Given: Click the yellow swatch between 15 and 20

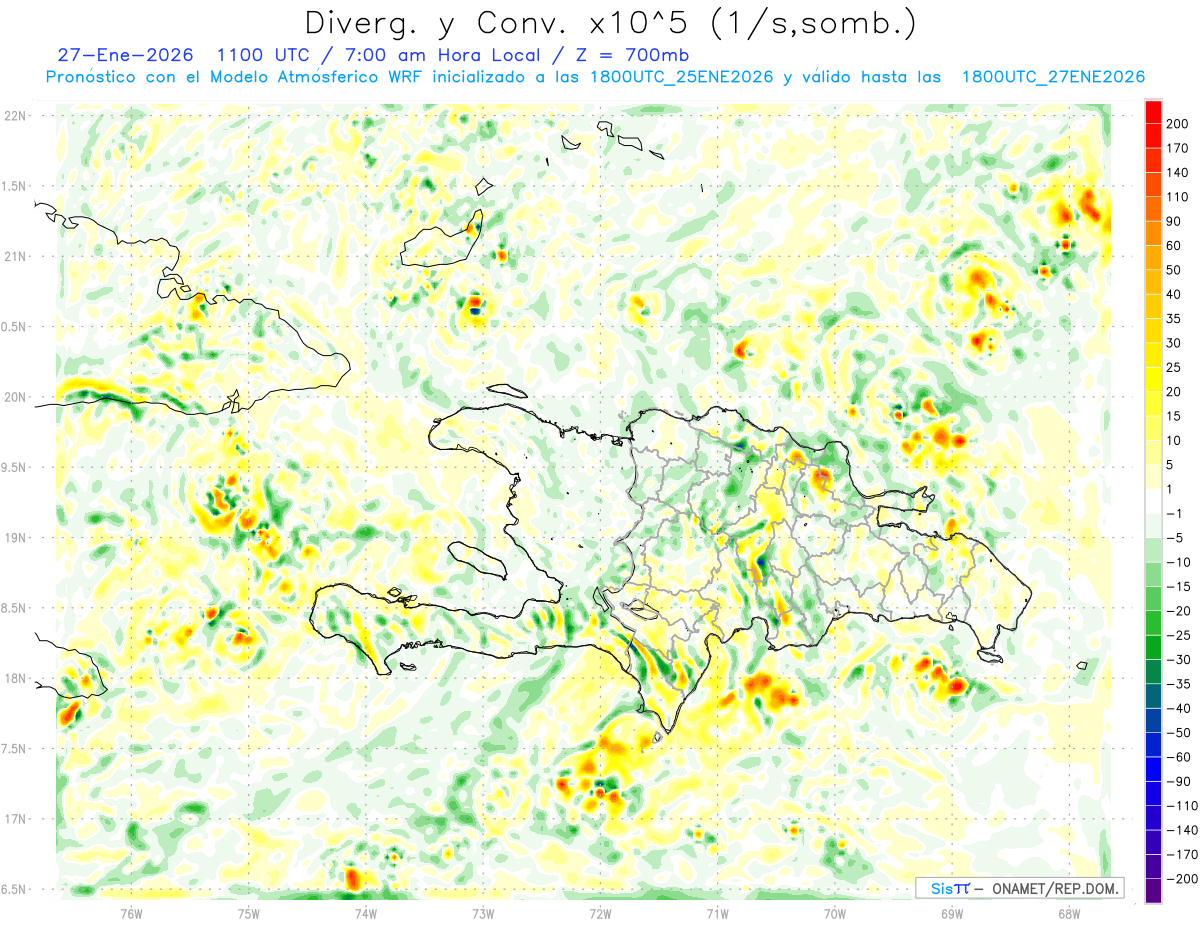Looking at the screenshot, I should (x=1153, y=404).
